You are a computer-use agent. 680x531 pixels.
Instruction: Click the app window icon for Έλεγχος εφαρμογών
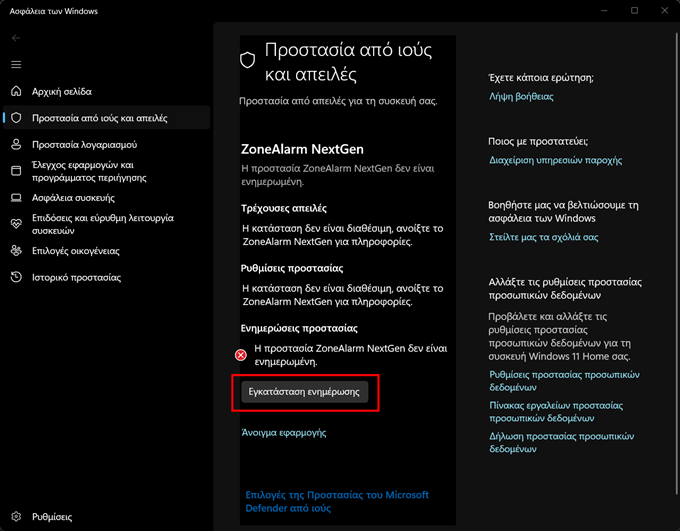tap(16, 171)
